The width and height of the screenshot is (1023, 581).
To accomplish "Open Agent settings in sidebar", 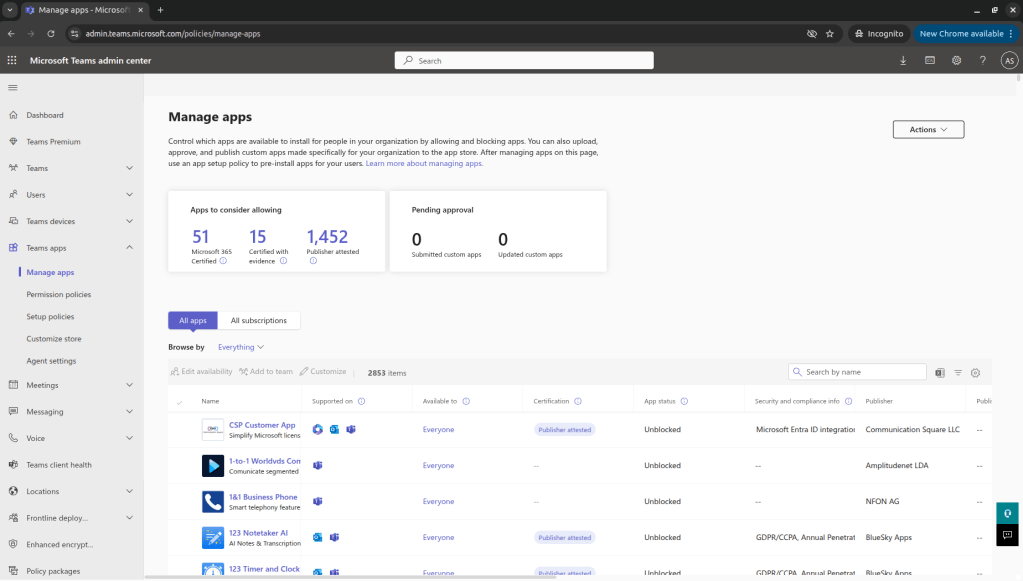I will pyautogui.click(x=51, y=361).
